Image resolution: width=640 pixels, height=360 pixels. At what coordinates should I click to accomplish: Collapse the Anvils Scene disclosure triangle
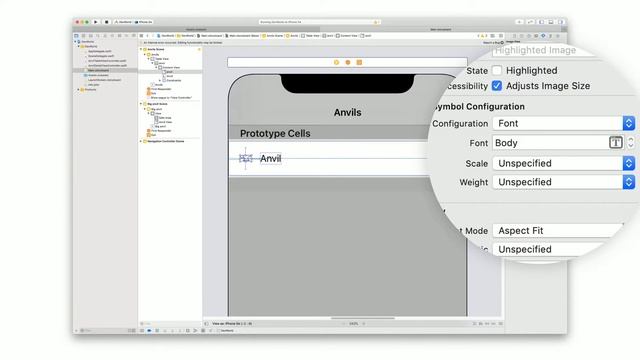141,49
